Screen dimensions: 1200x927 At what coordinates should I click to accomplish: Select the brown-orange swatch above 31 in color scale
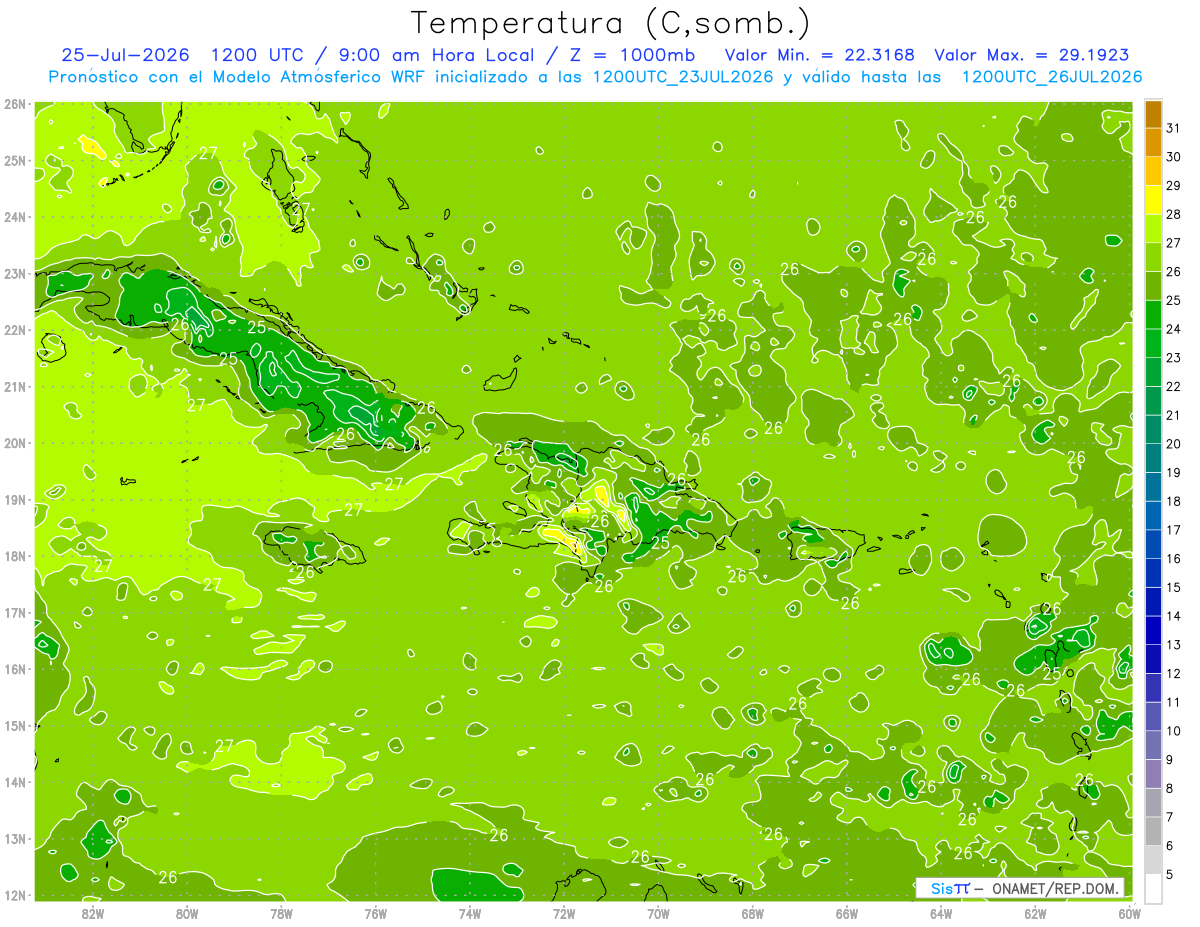(x=1153, y=114)
